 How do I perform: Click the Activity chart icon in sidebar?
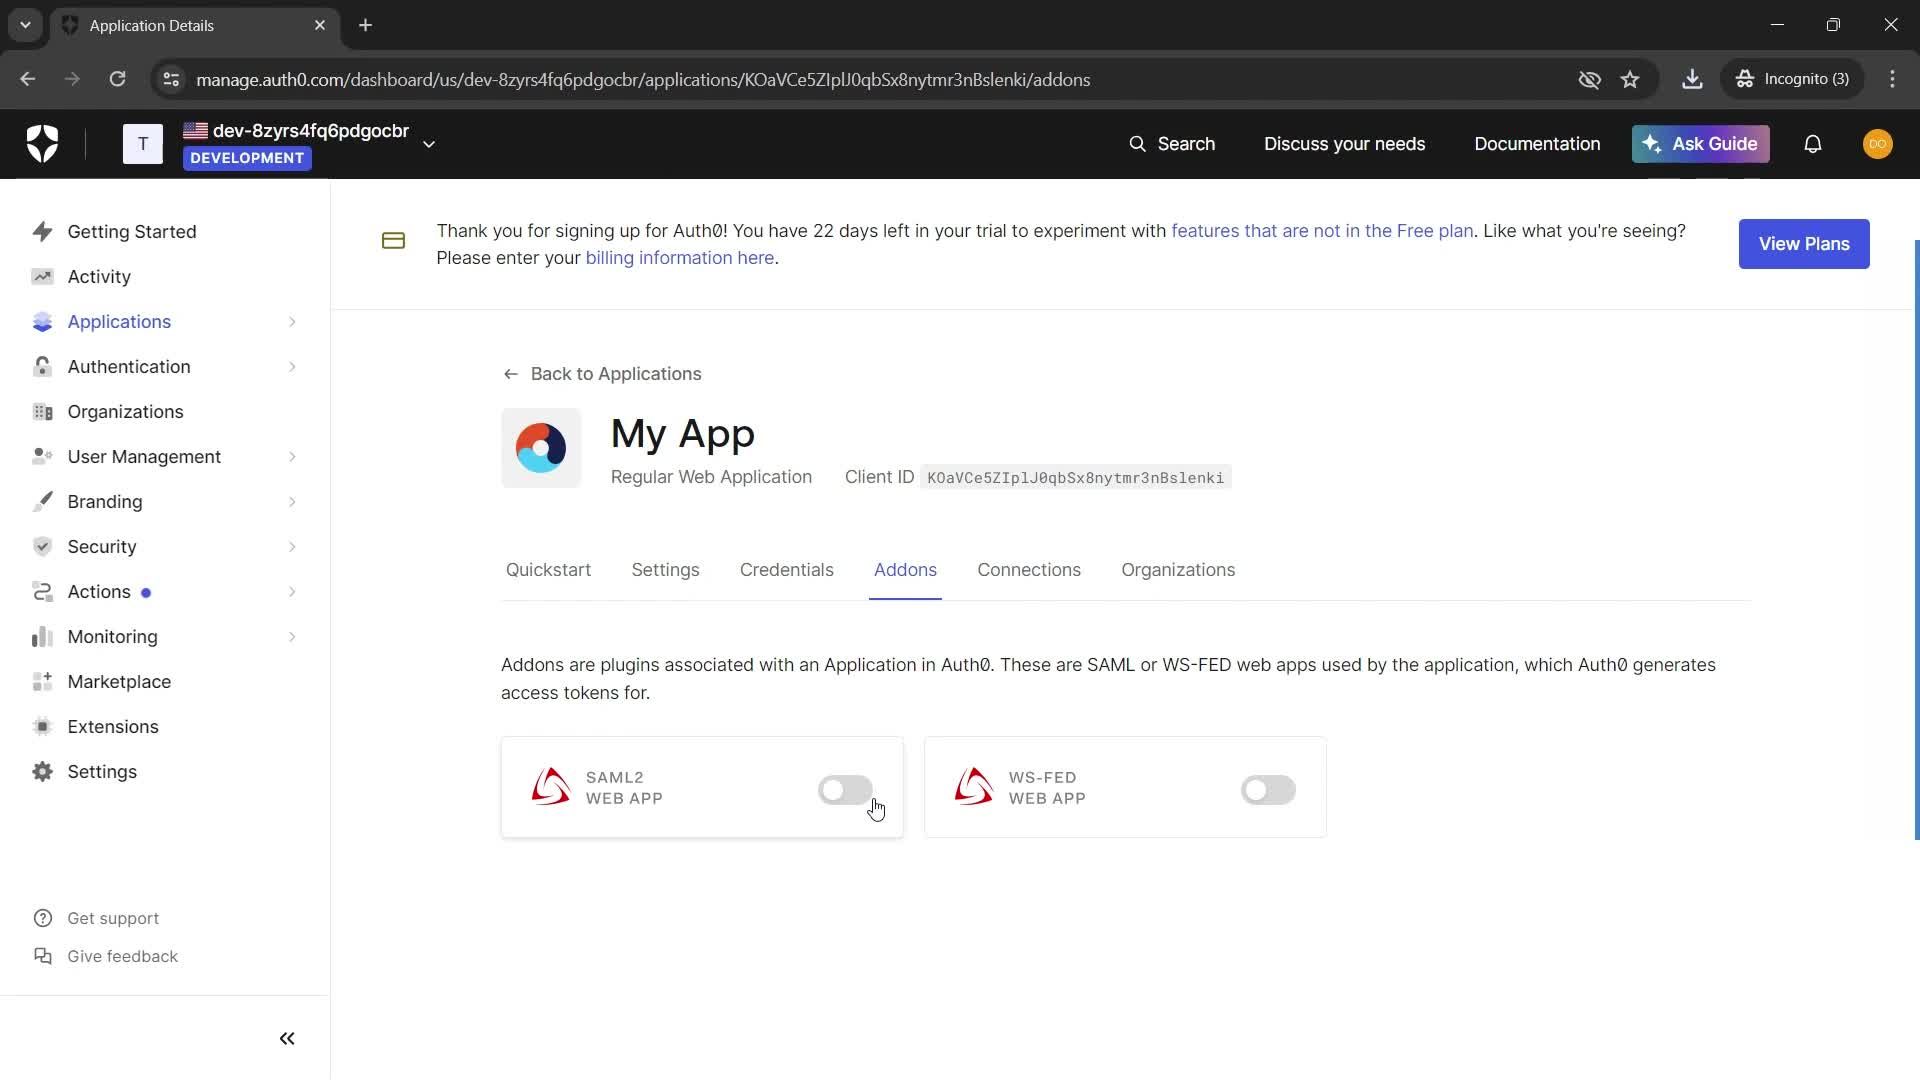tap(42, 277)
